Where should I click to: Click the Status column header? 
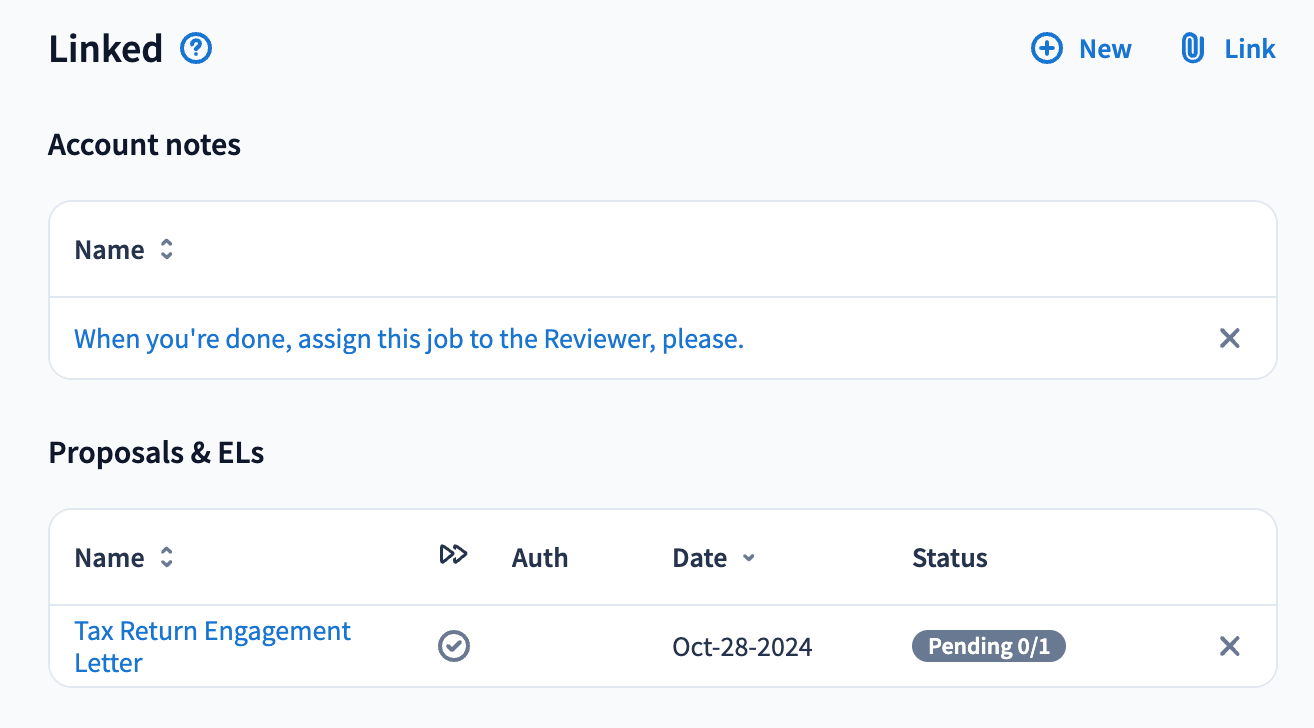pos(949,558)
